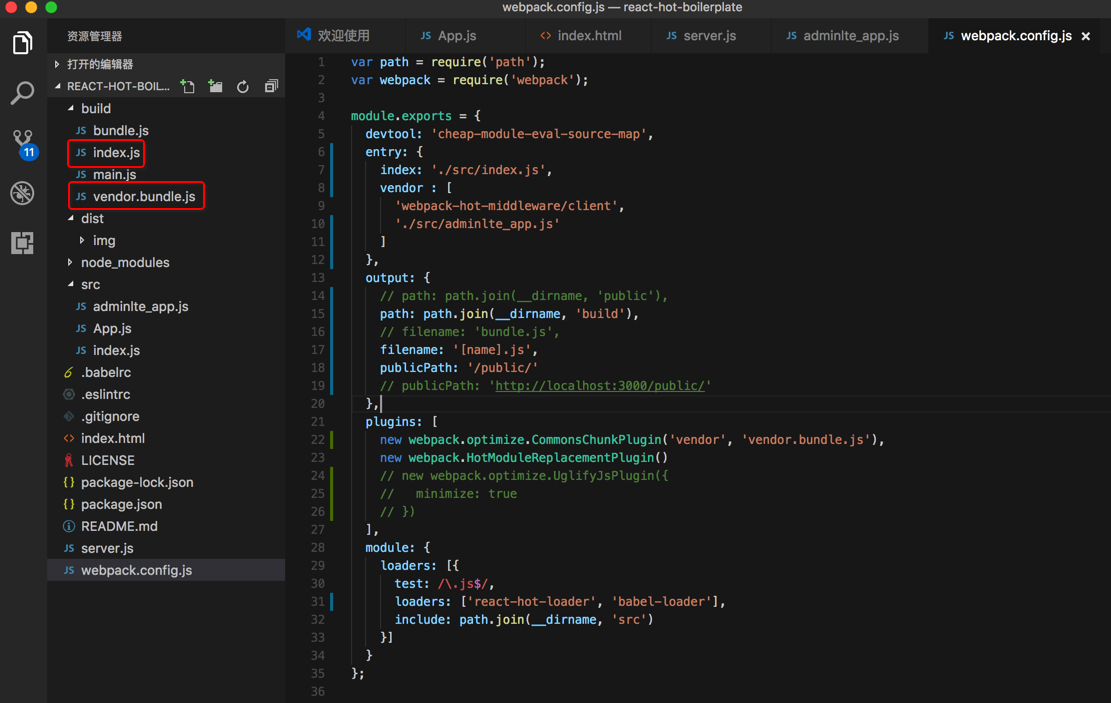This screenshot has width=1111, height=703.
Task: Open the localhost:3000 public link
Action: [600, 386]
